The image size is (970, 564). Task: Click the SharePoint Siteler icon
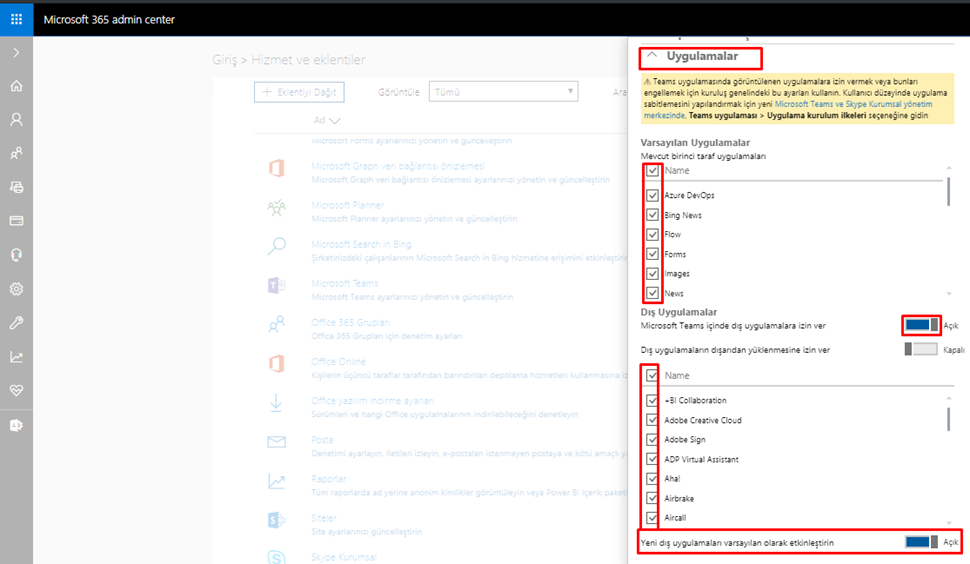[277, 520]
